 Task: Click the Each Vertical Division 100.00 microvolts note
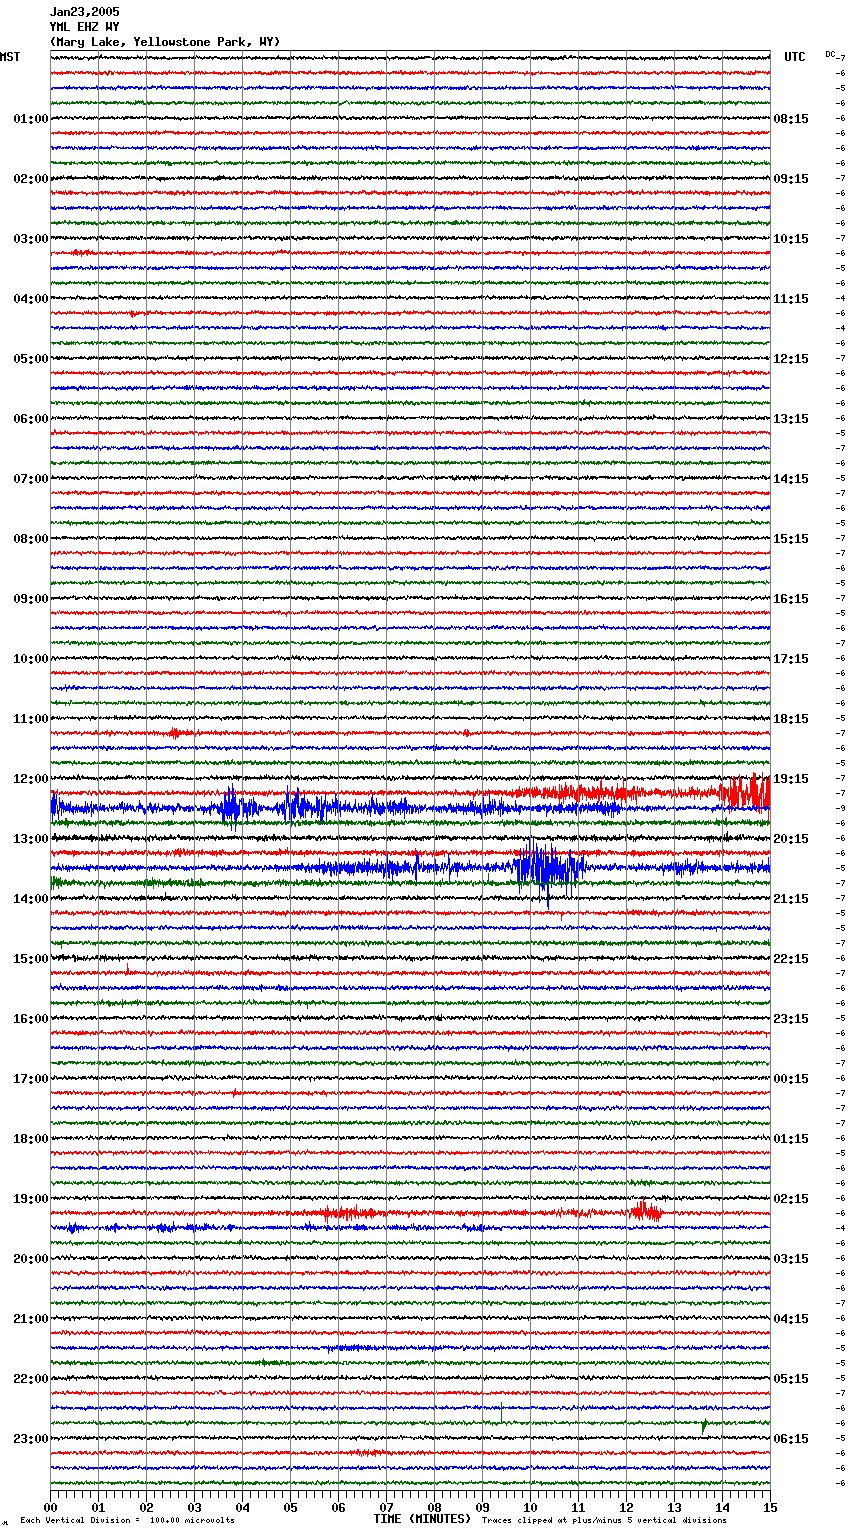pyautogui.click(x=127, y=1521)
